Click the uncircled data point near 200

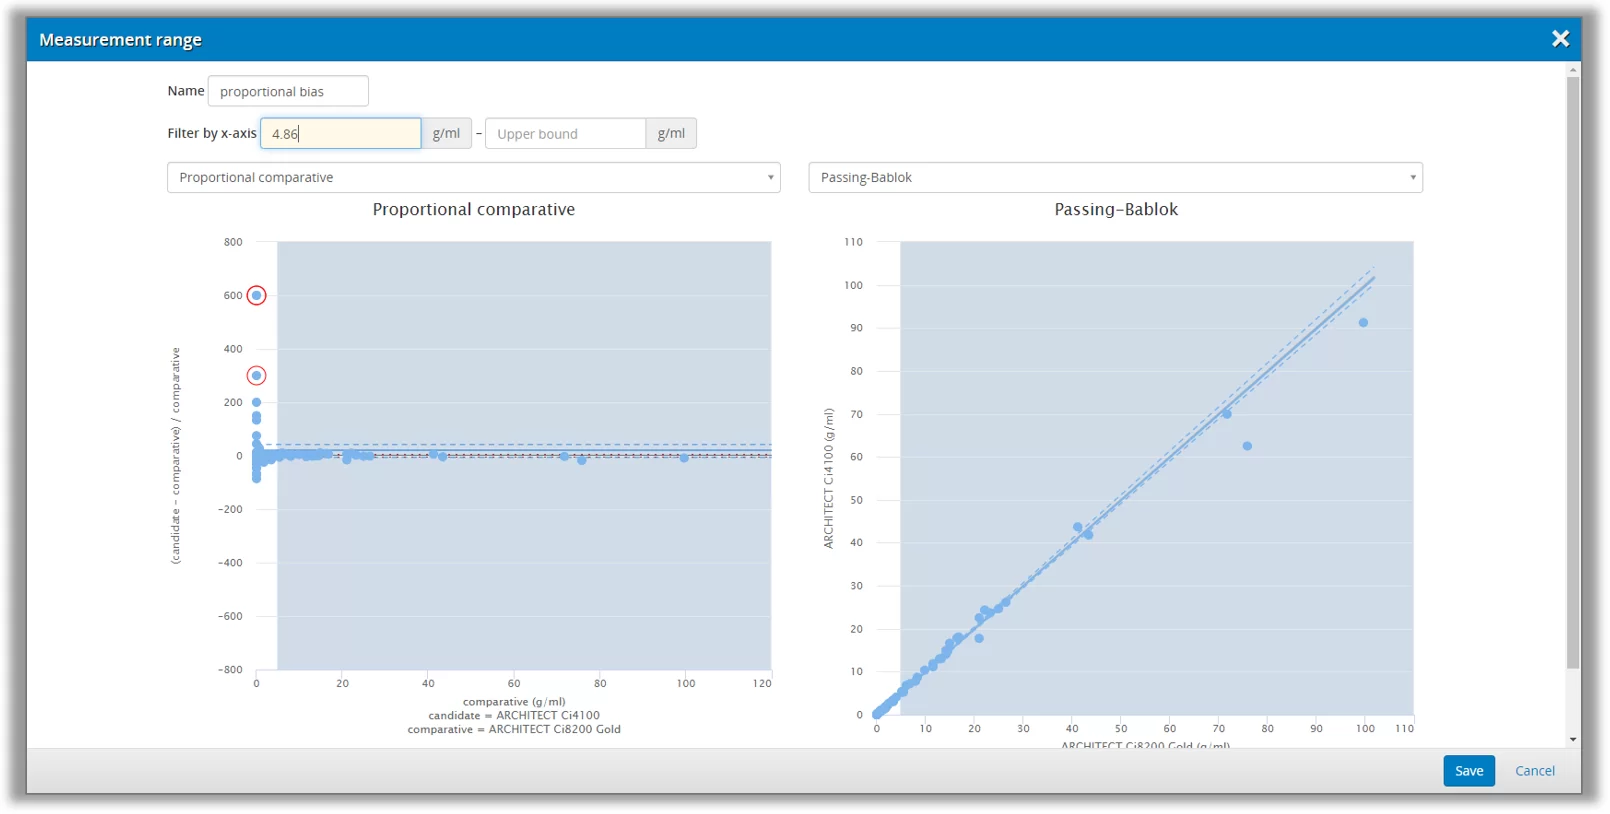pyautogui.click(x=256, y=402)
